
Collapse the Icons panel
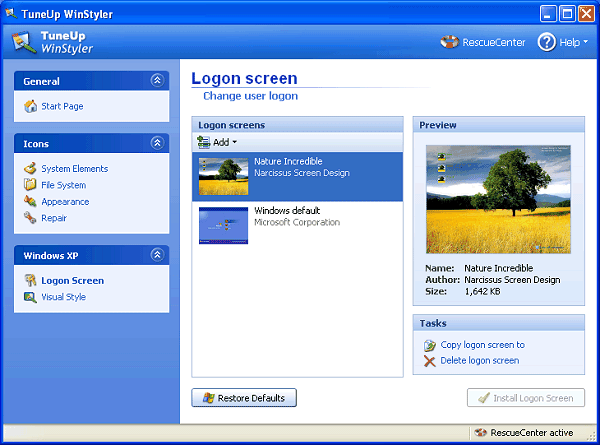157,143
